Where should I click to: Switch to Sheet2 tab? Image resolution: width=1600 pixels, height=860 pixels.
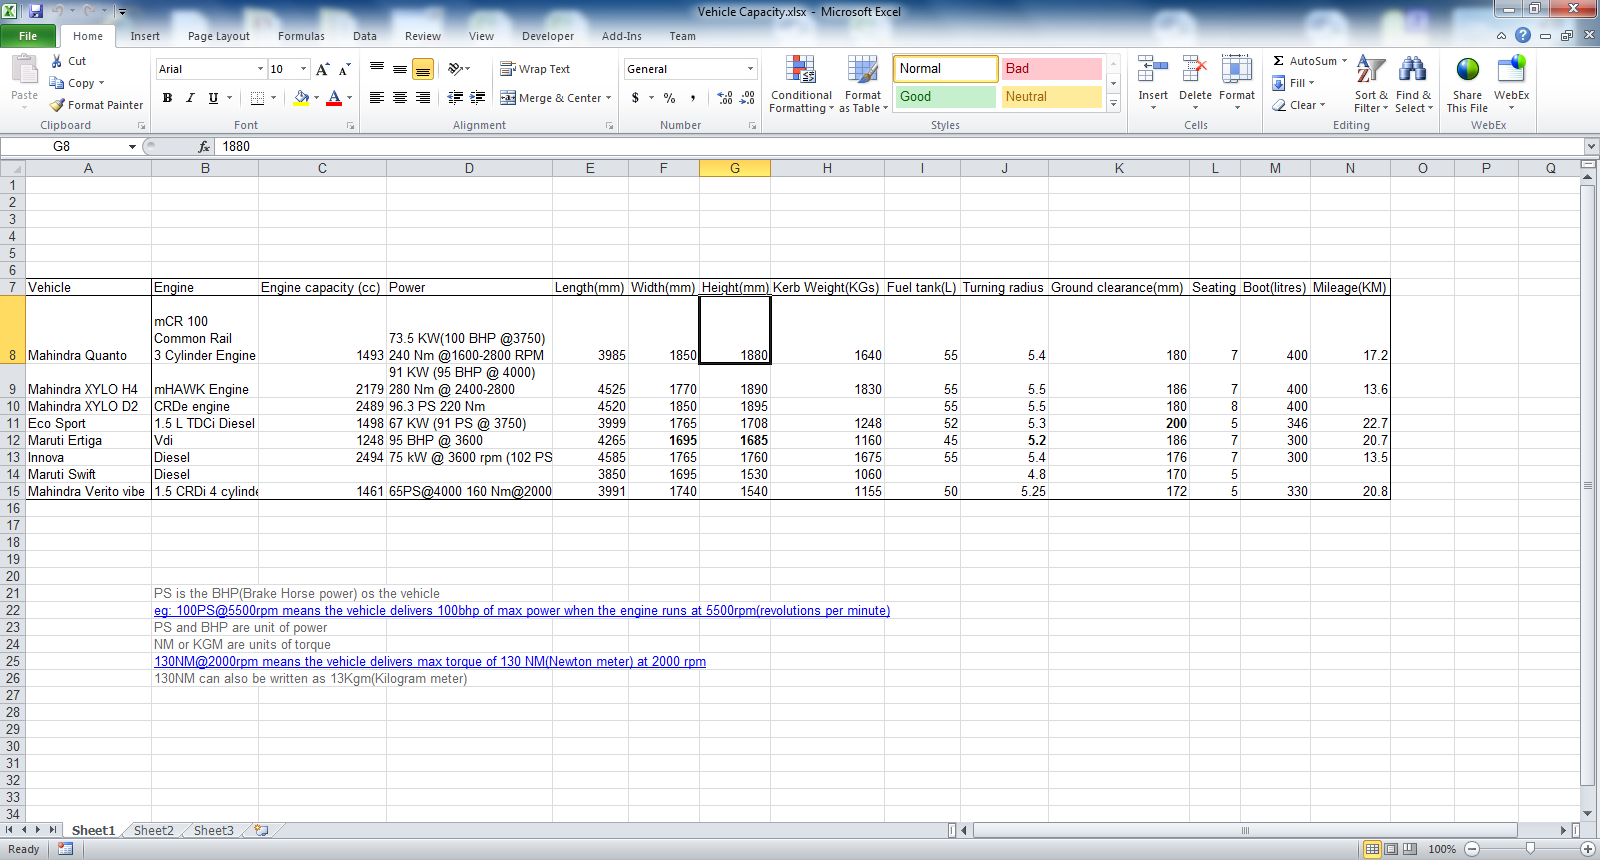pyautogui.click(x=154, y=830)
